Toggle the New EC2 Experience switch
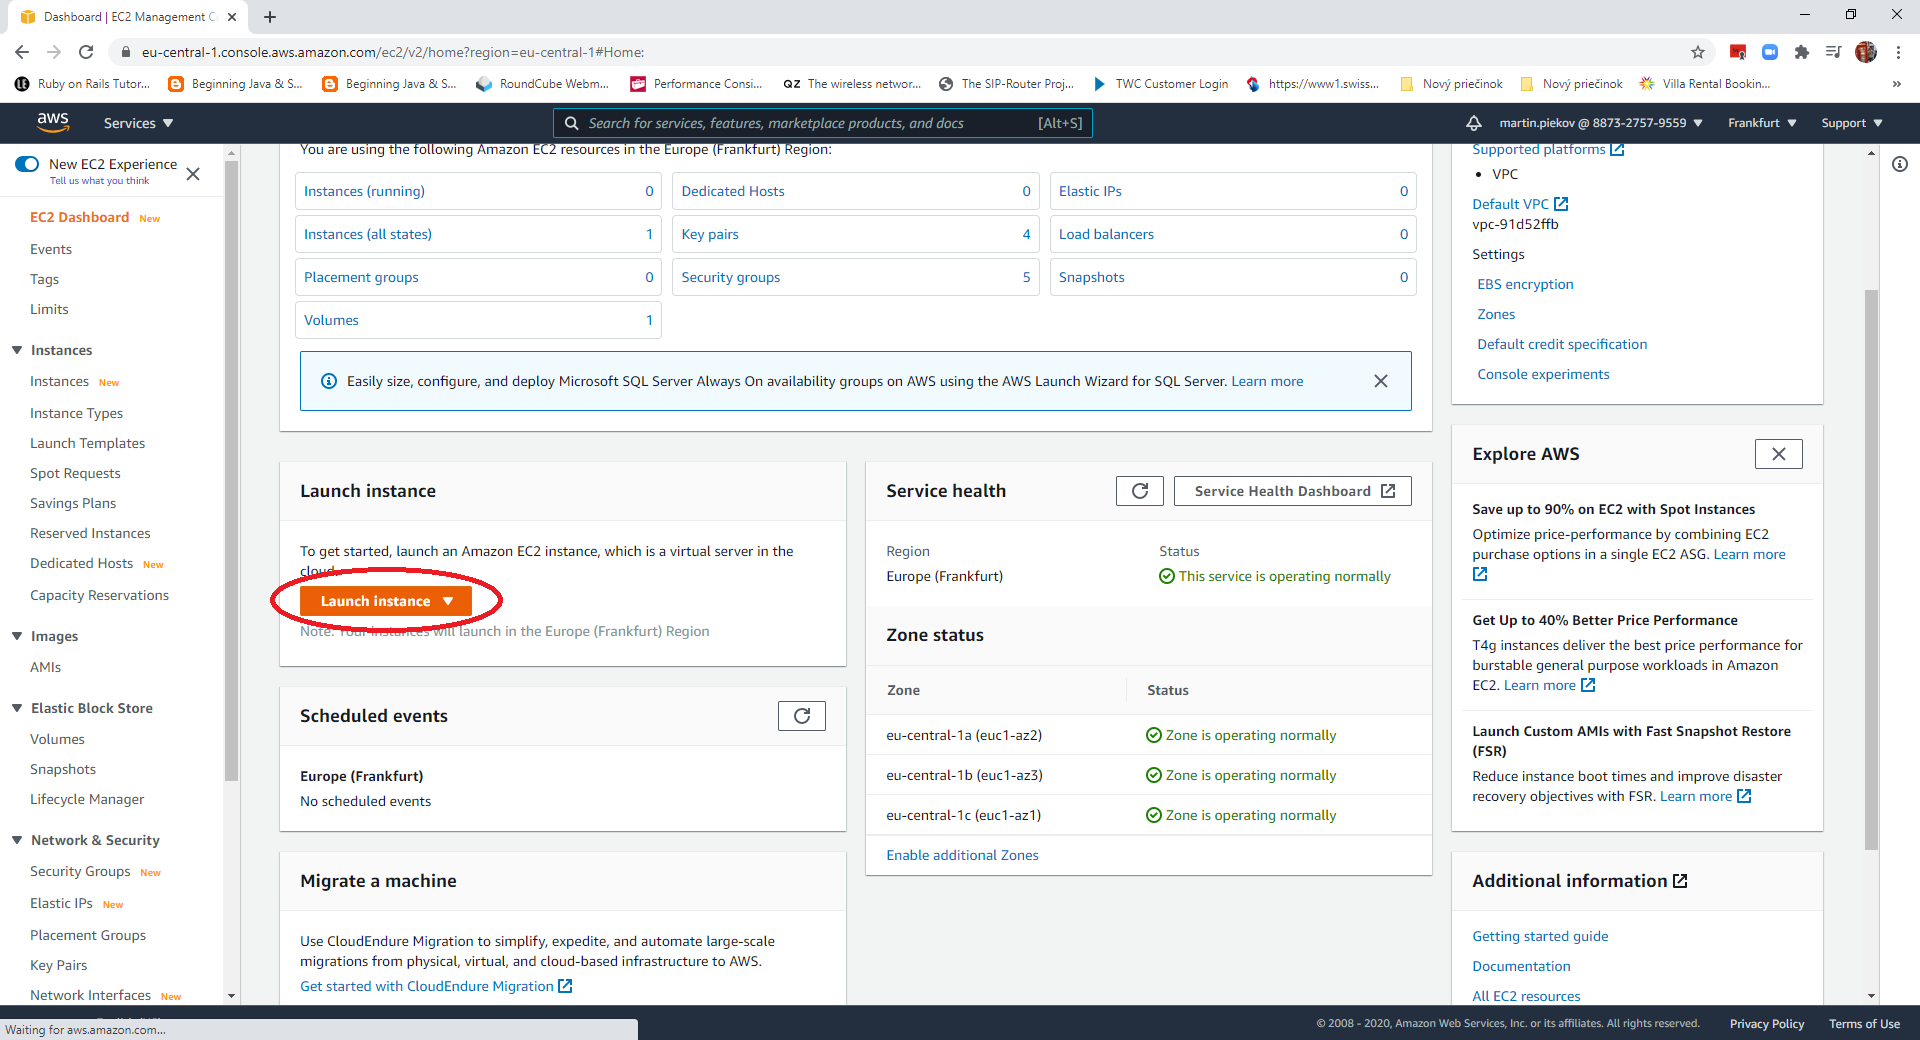Viewport: 1920px width, 1040px height. tap(27, 164)
